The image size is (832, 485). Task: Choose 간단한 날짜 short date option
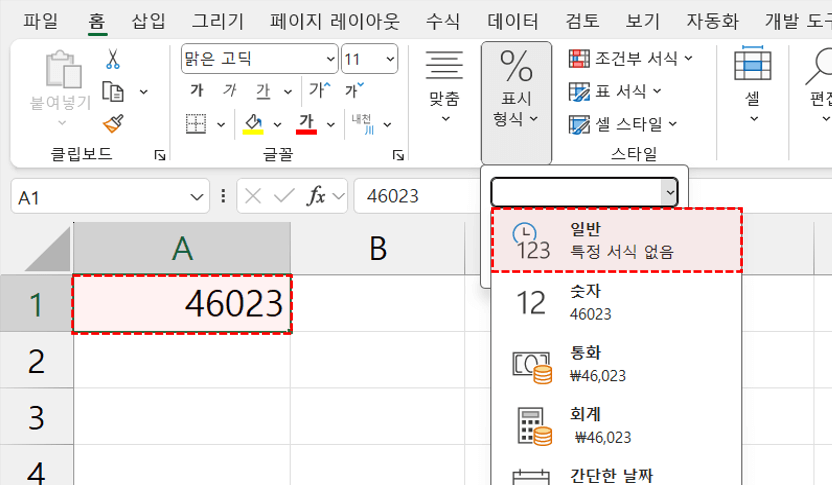coord(616,472)
